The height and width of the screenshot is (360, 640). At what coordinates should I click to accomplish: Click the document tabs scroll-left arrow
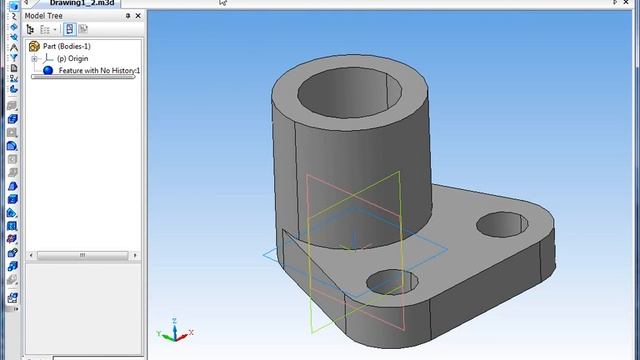click(x=26, y=2)
